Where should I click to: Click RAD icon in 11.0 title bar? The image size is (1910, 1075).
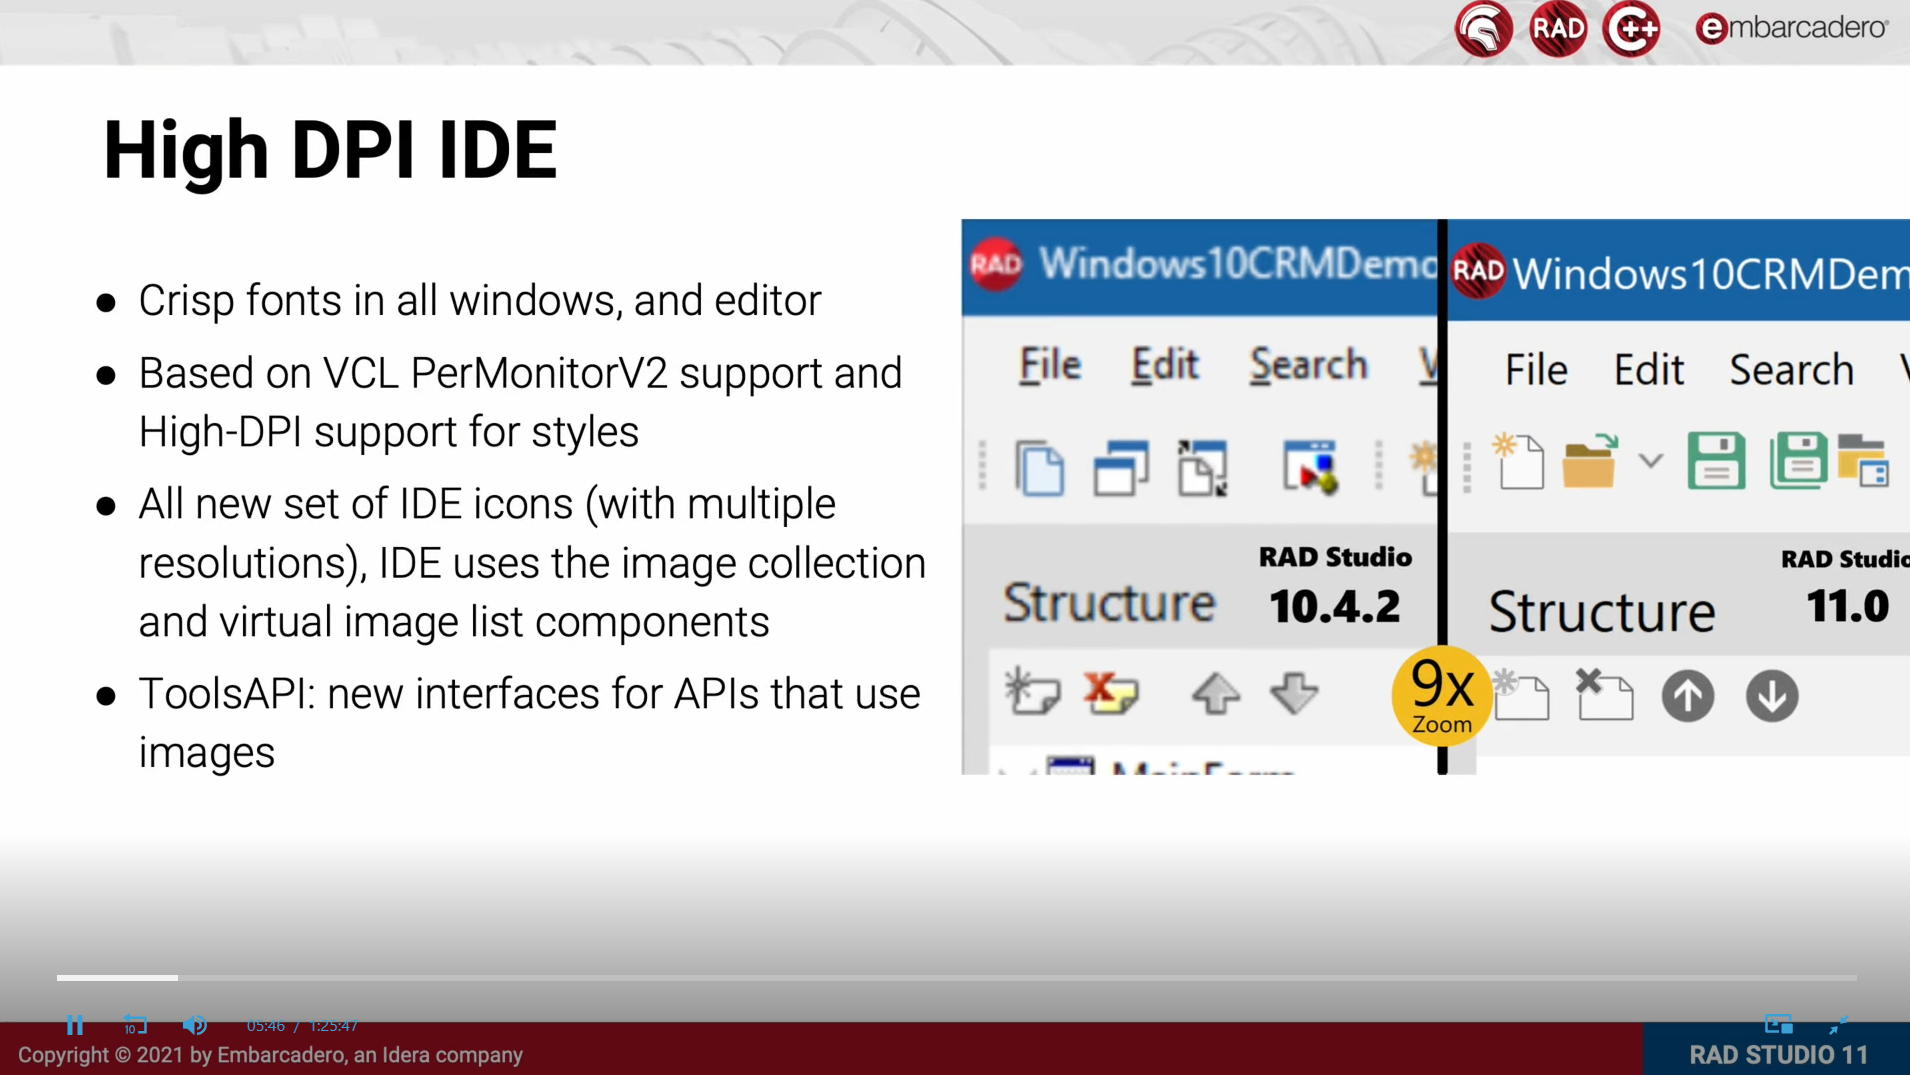click(1478, 271)
